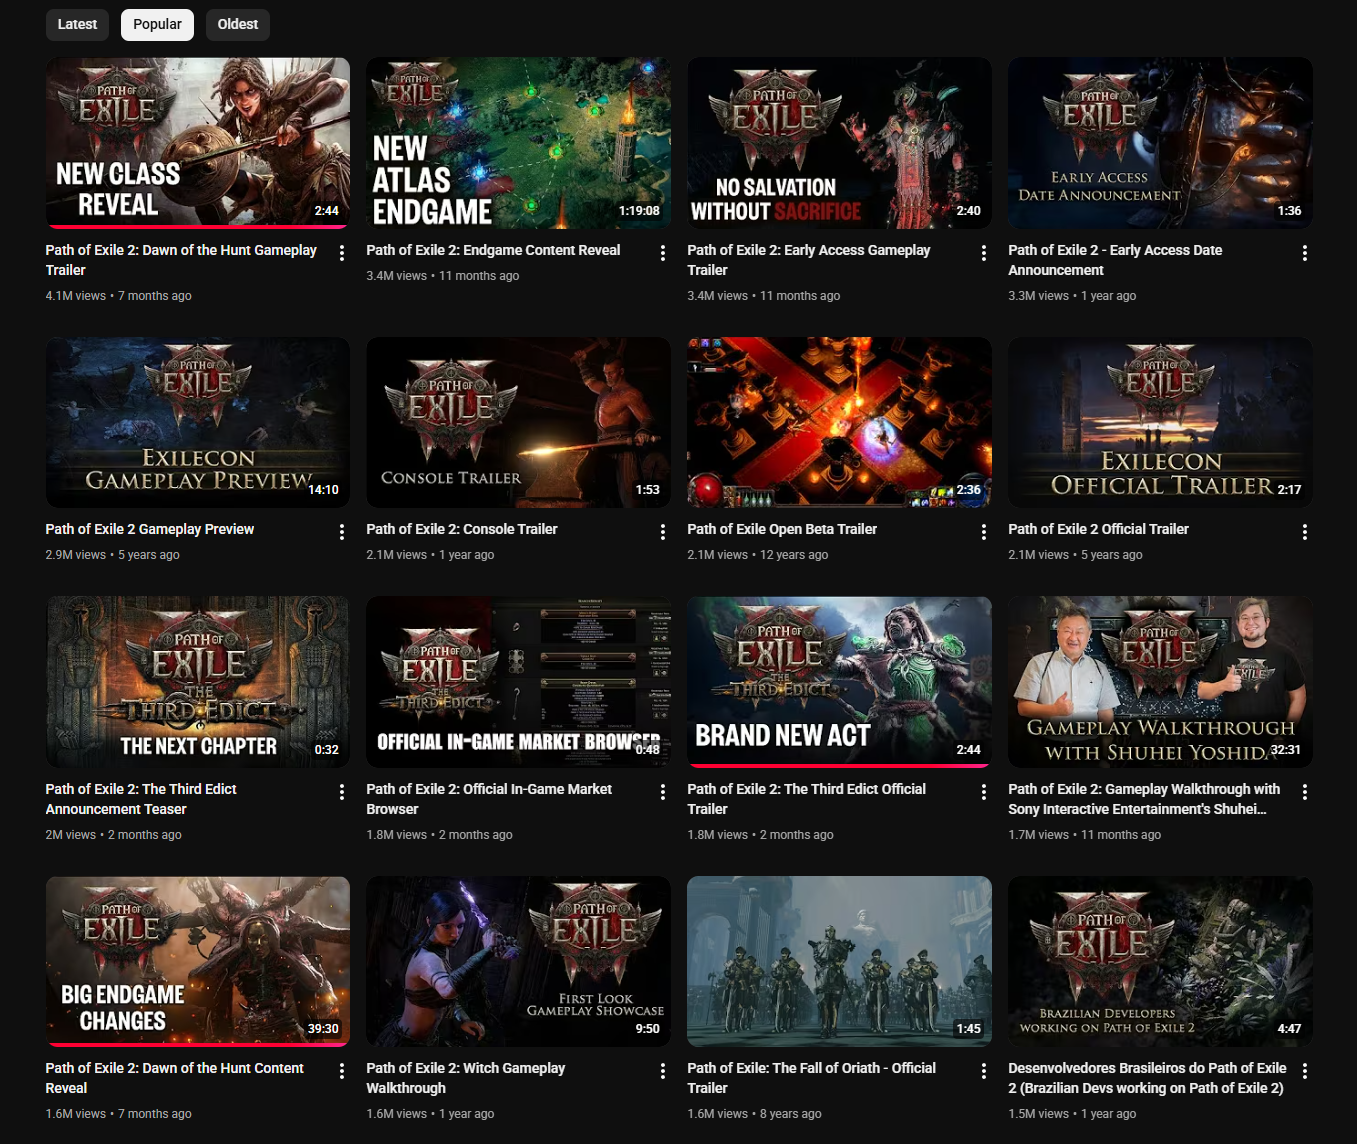
Task: Click the Official In-Game Market Browser thumbnail
Action: click(519, 682)
